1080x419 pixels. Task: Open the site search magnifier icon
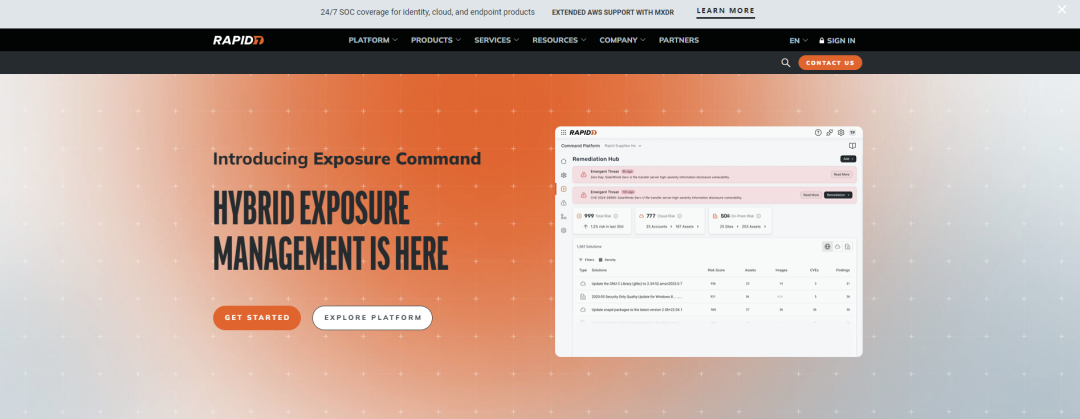point(786,63)
